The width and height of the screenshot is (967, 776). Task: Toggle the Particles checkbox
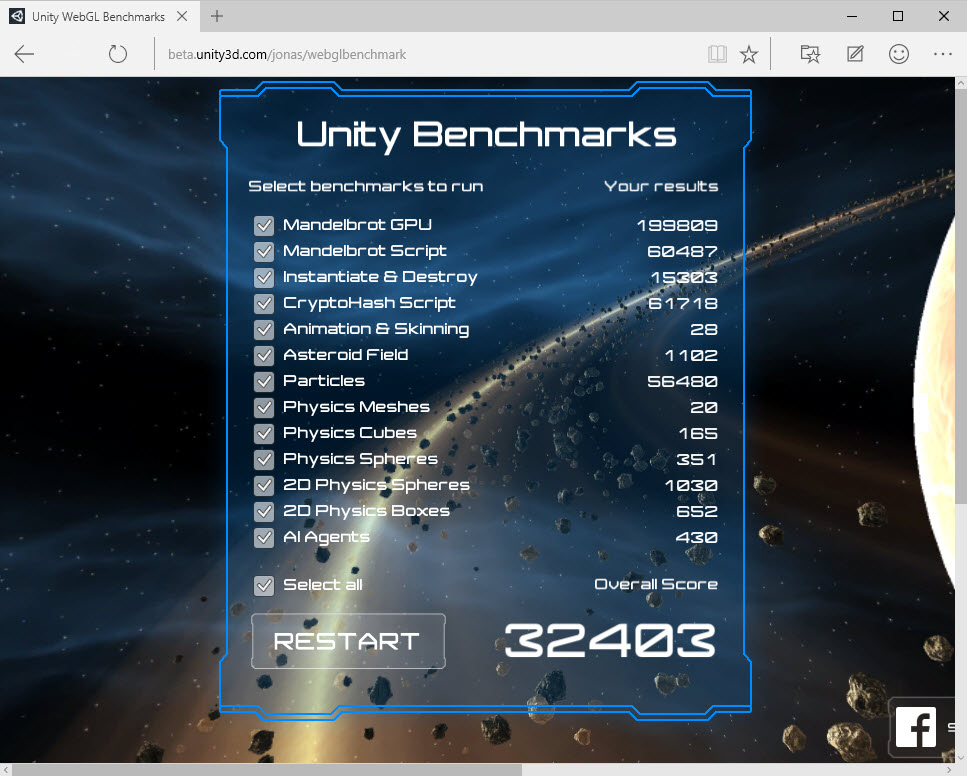[264, 382]
